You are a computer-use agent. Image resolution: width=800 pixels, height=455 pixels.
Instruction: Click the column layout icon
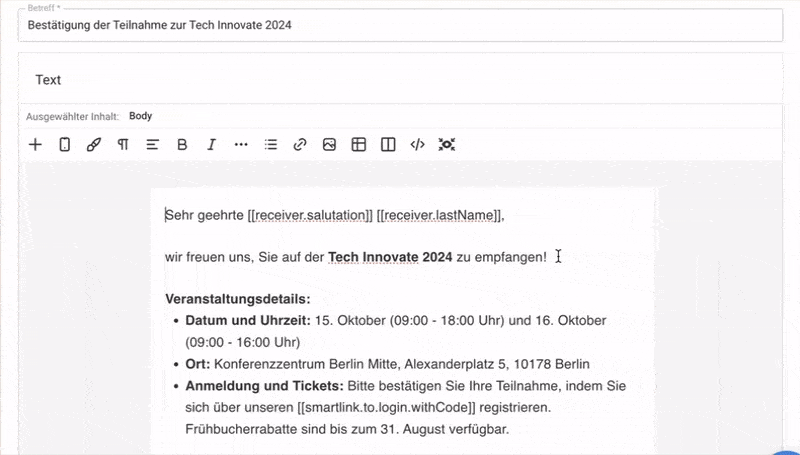coord(388,144)
